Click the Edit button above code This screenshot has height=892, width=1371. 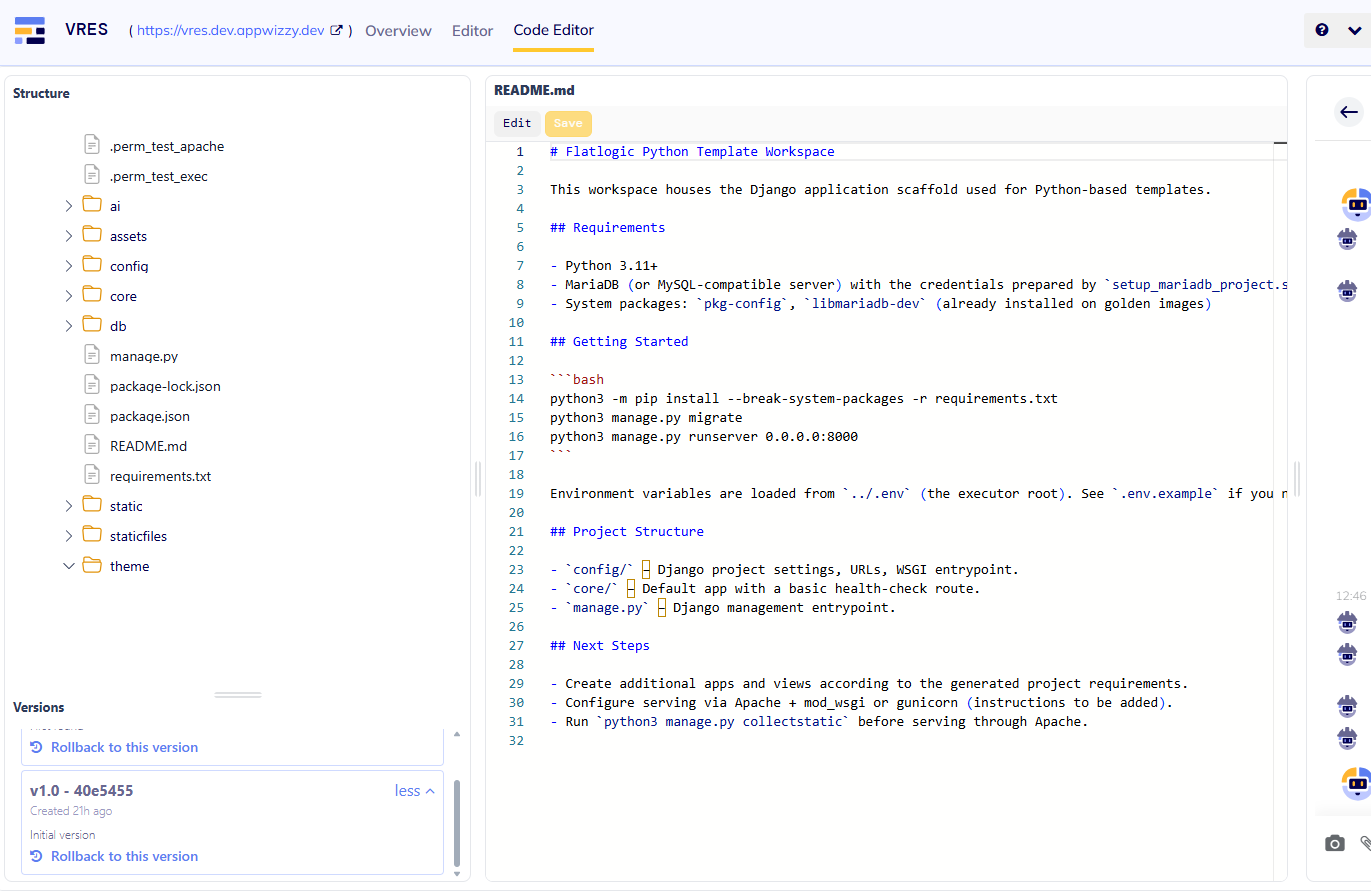click(x=517, y=123)
